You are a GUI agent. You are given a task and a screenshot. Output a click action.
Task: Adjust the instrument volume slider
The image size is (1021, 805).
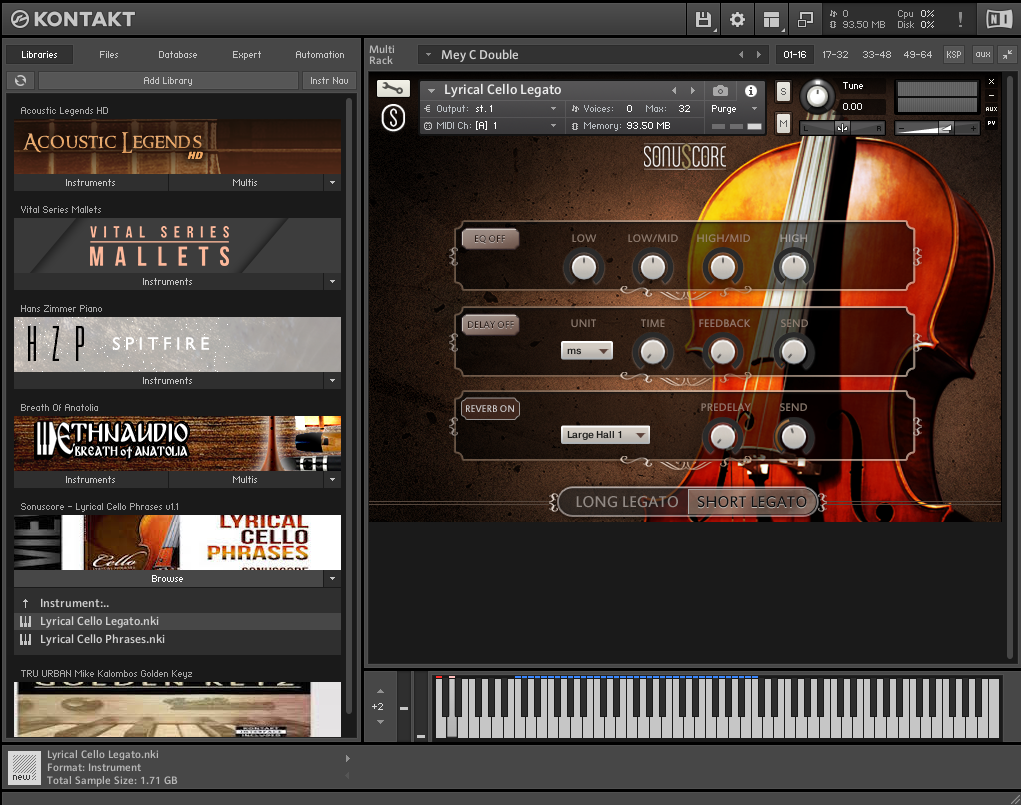(x=936, y=128)
